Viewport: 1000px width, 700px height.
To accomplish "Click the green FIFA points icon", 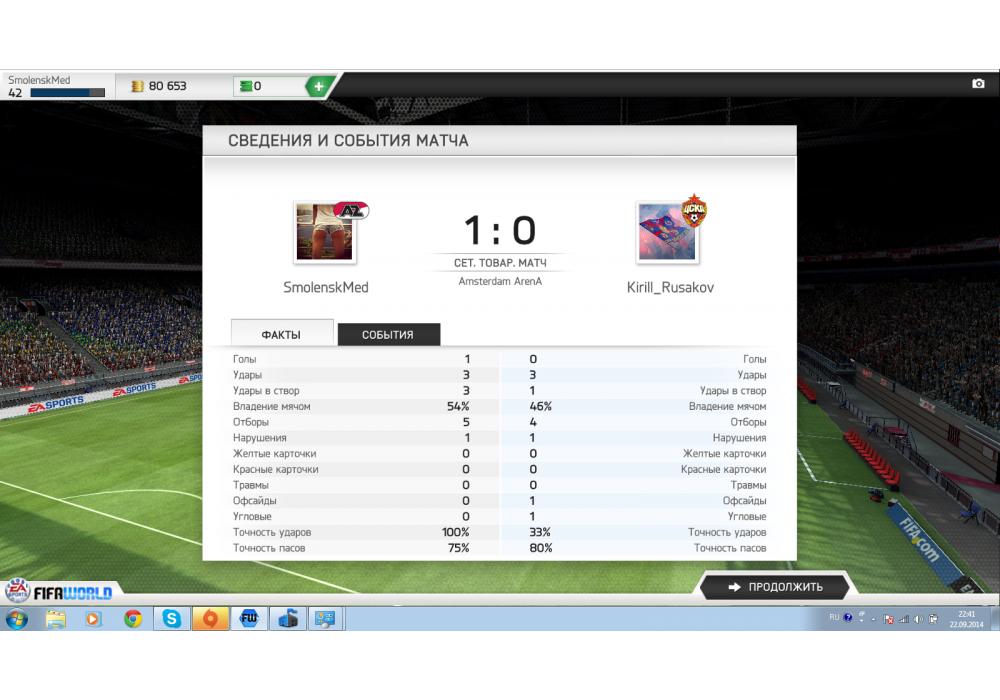I will click(246, 86).
